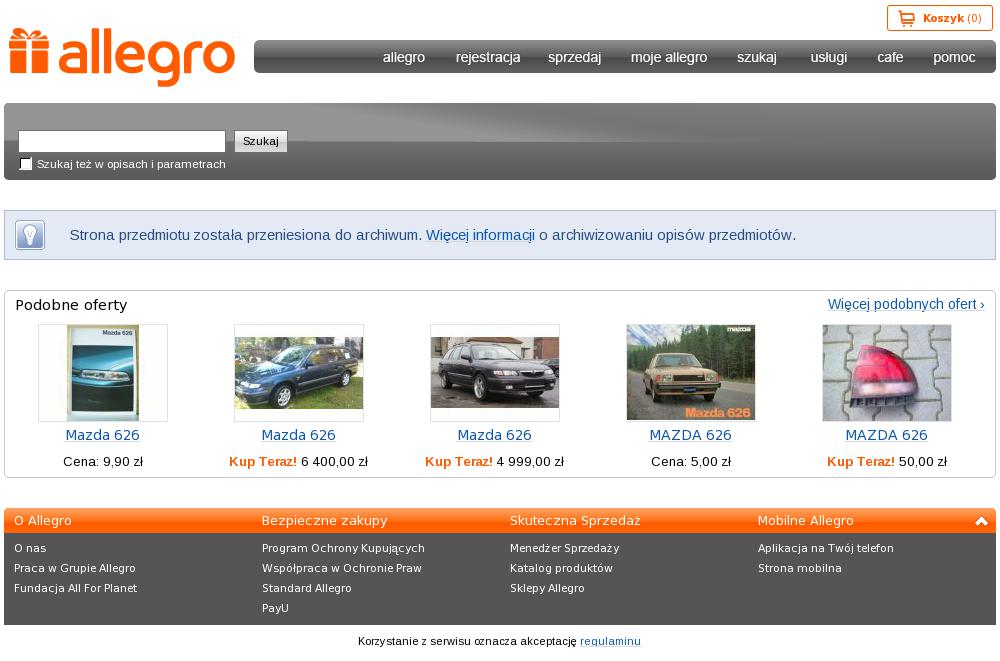This screenshot has width=1000, height=661.
Task: Visit cafe from the top menu
Action: click(x=890, y=57)
